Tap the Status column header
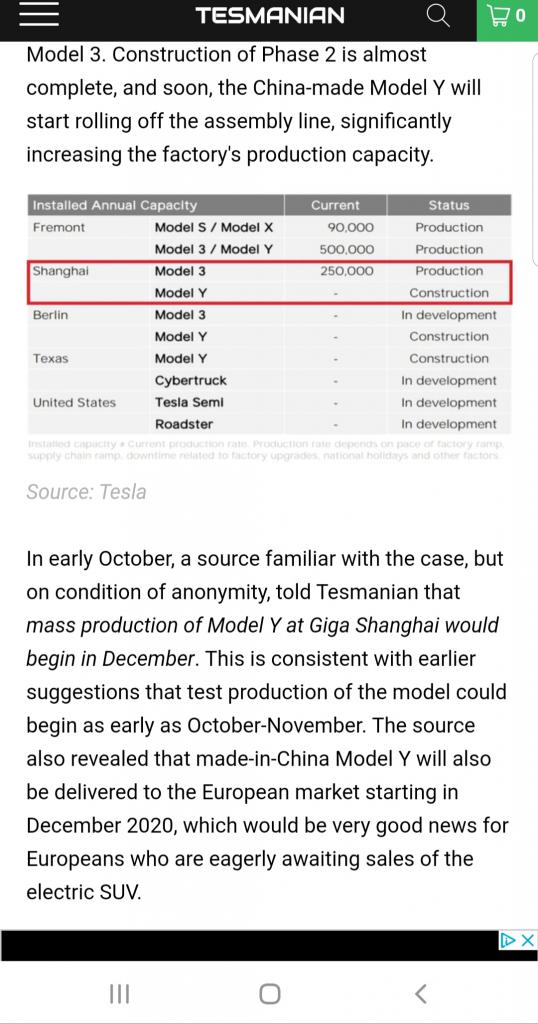 449,205
